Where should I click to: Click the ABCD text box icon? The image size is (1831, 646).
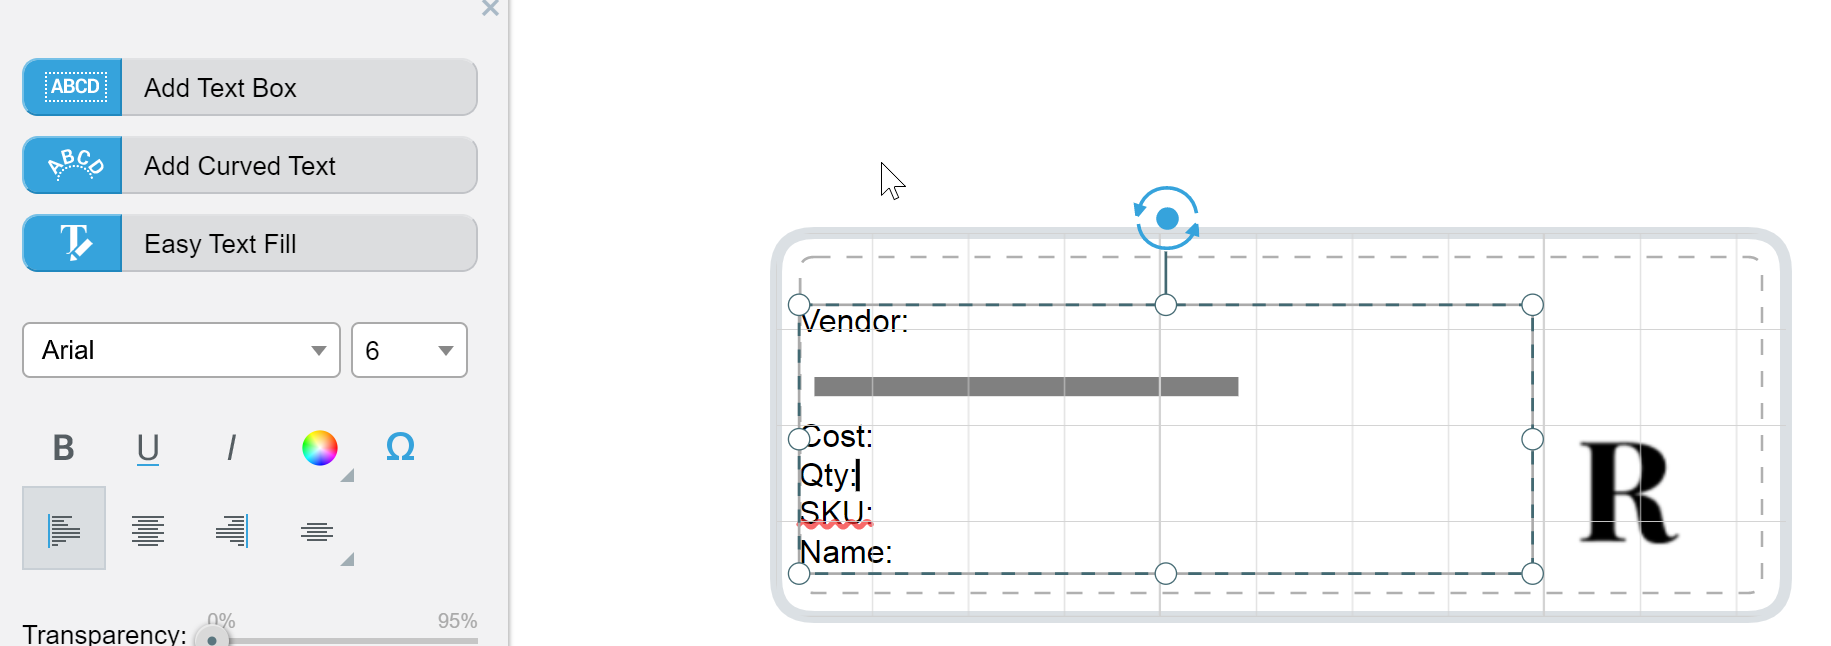click(x=73, y=87)
